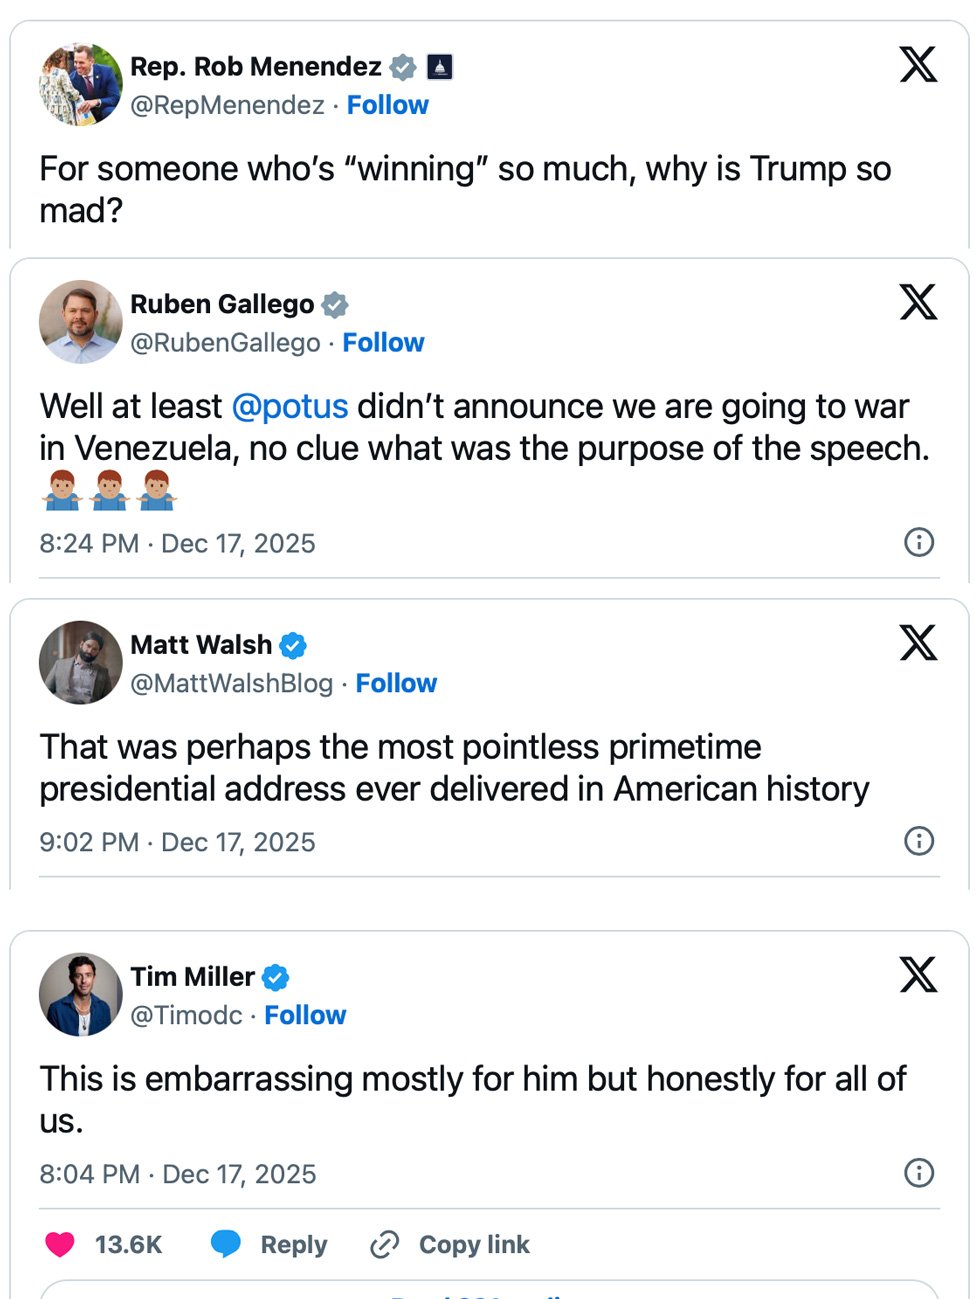Follow Matt Walsh
The height and width of the screenshot is (1299, 980).
pos(396,683)
